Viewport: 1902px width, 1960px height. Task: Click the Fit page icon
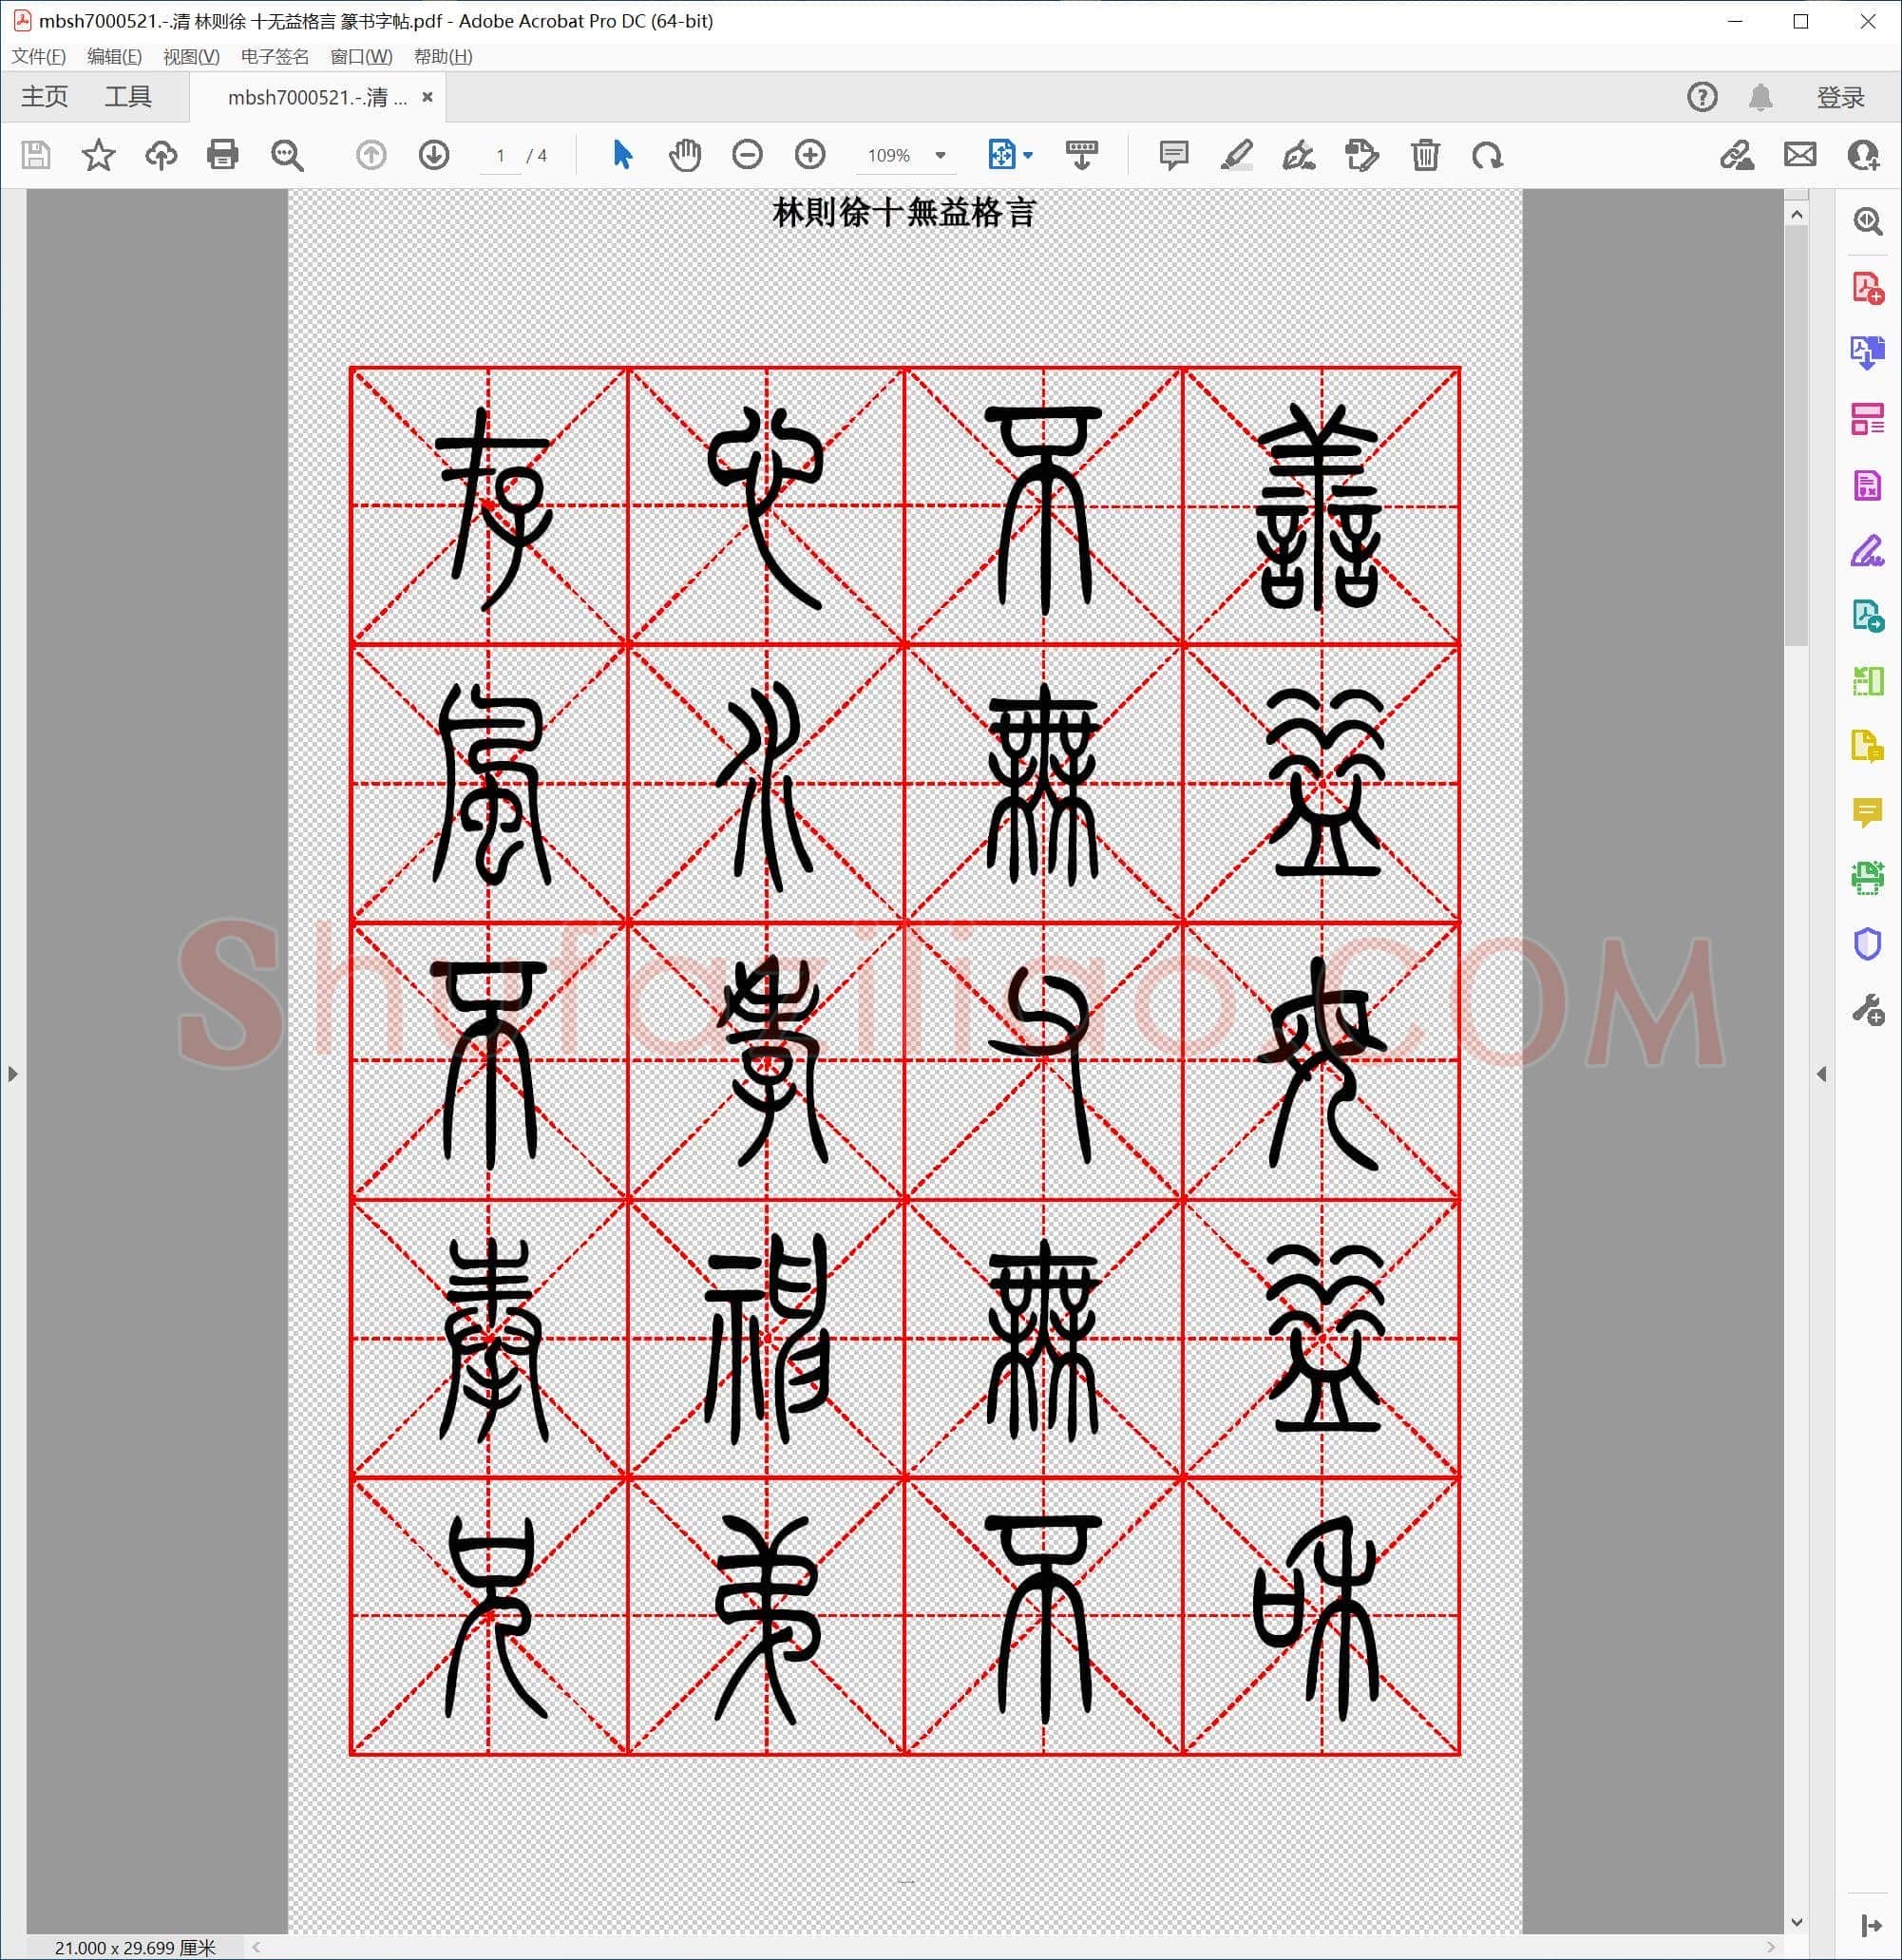pyautogui.click(x=1001, y=155)
